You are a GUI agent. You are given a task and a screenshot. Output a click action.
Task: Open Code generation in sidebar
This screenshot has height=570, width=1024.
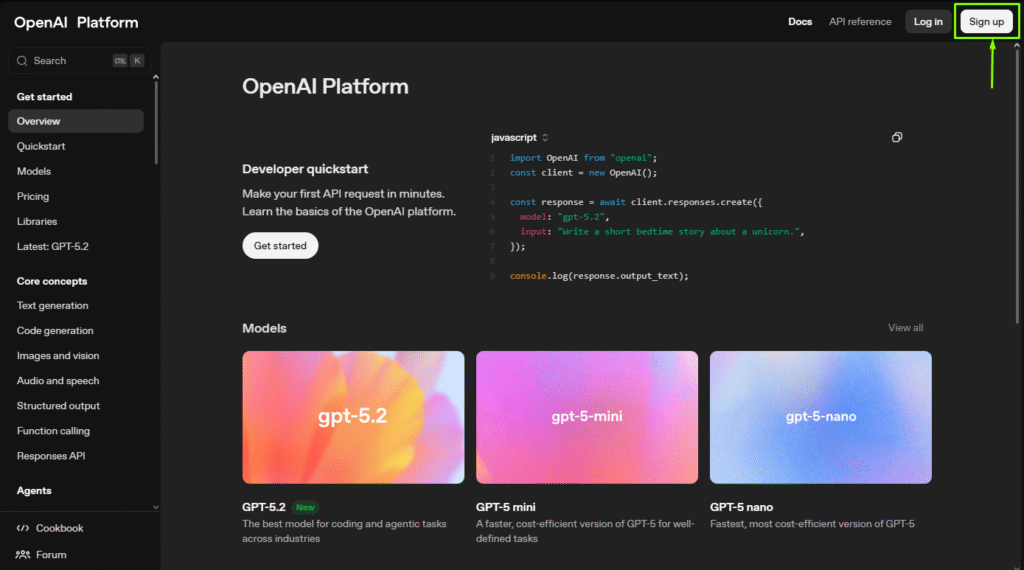pyautogui.click(x=55, y=330)
